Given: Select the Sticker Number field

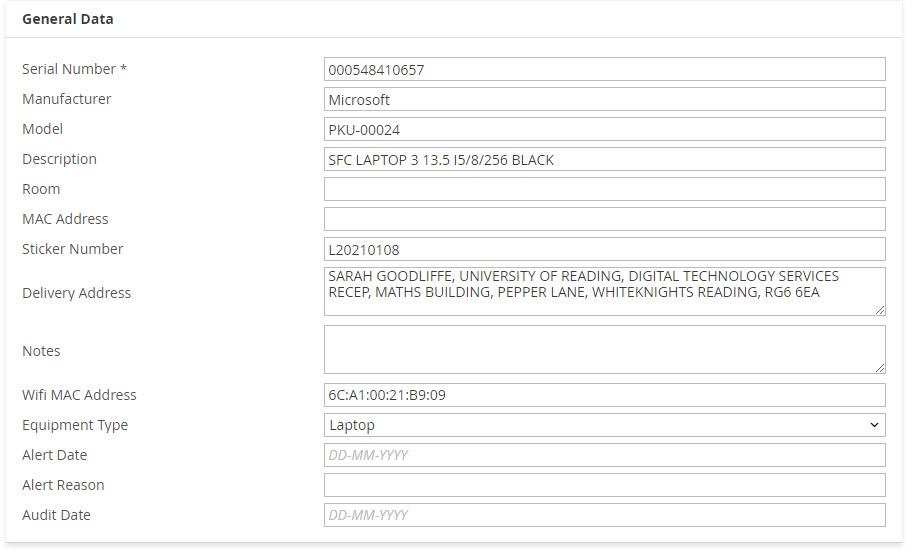Looking at the screenshot, I should tap(604, 249).
